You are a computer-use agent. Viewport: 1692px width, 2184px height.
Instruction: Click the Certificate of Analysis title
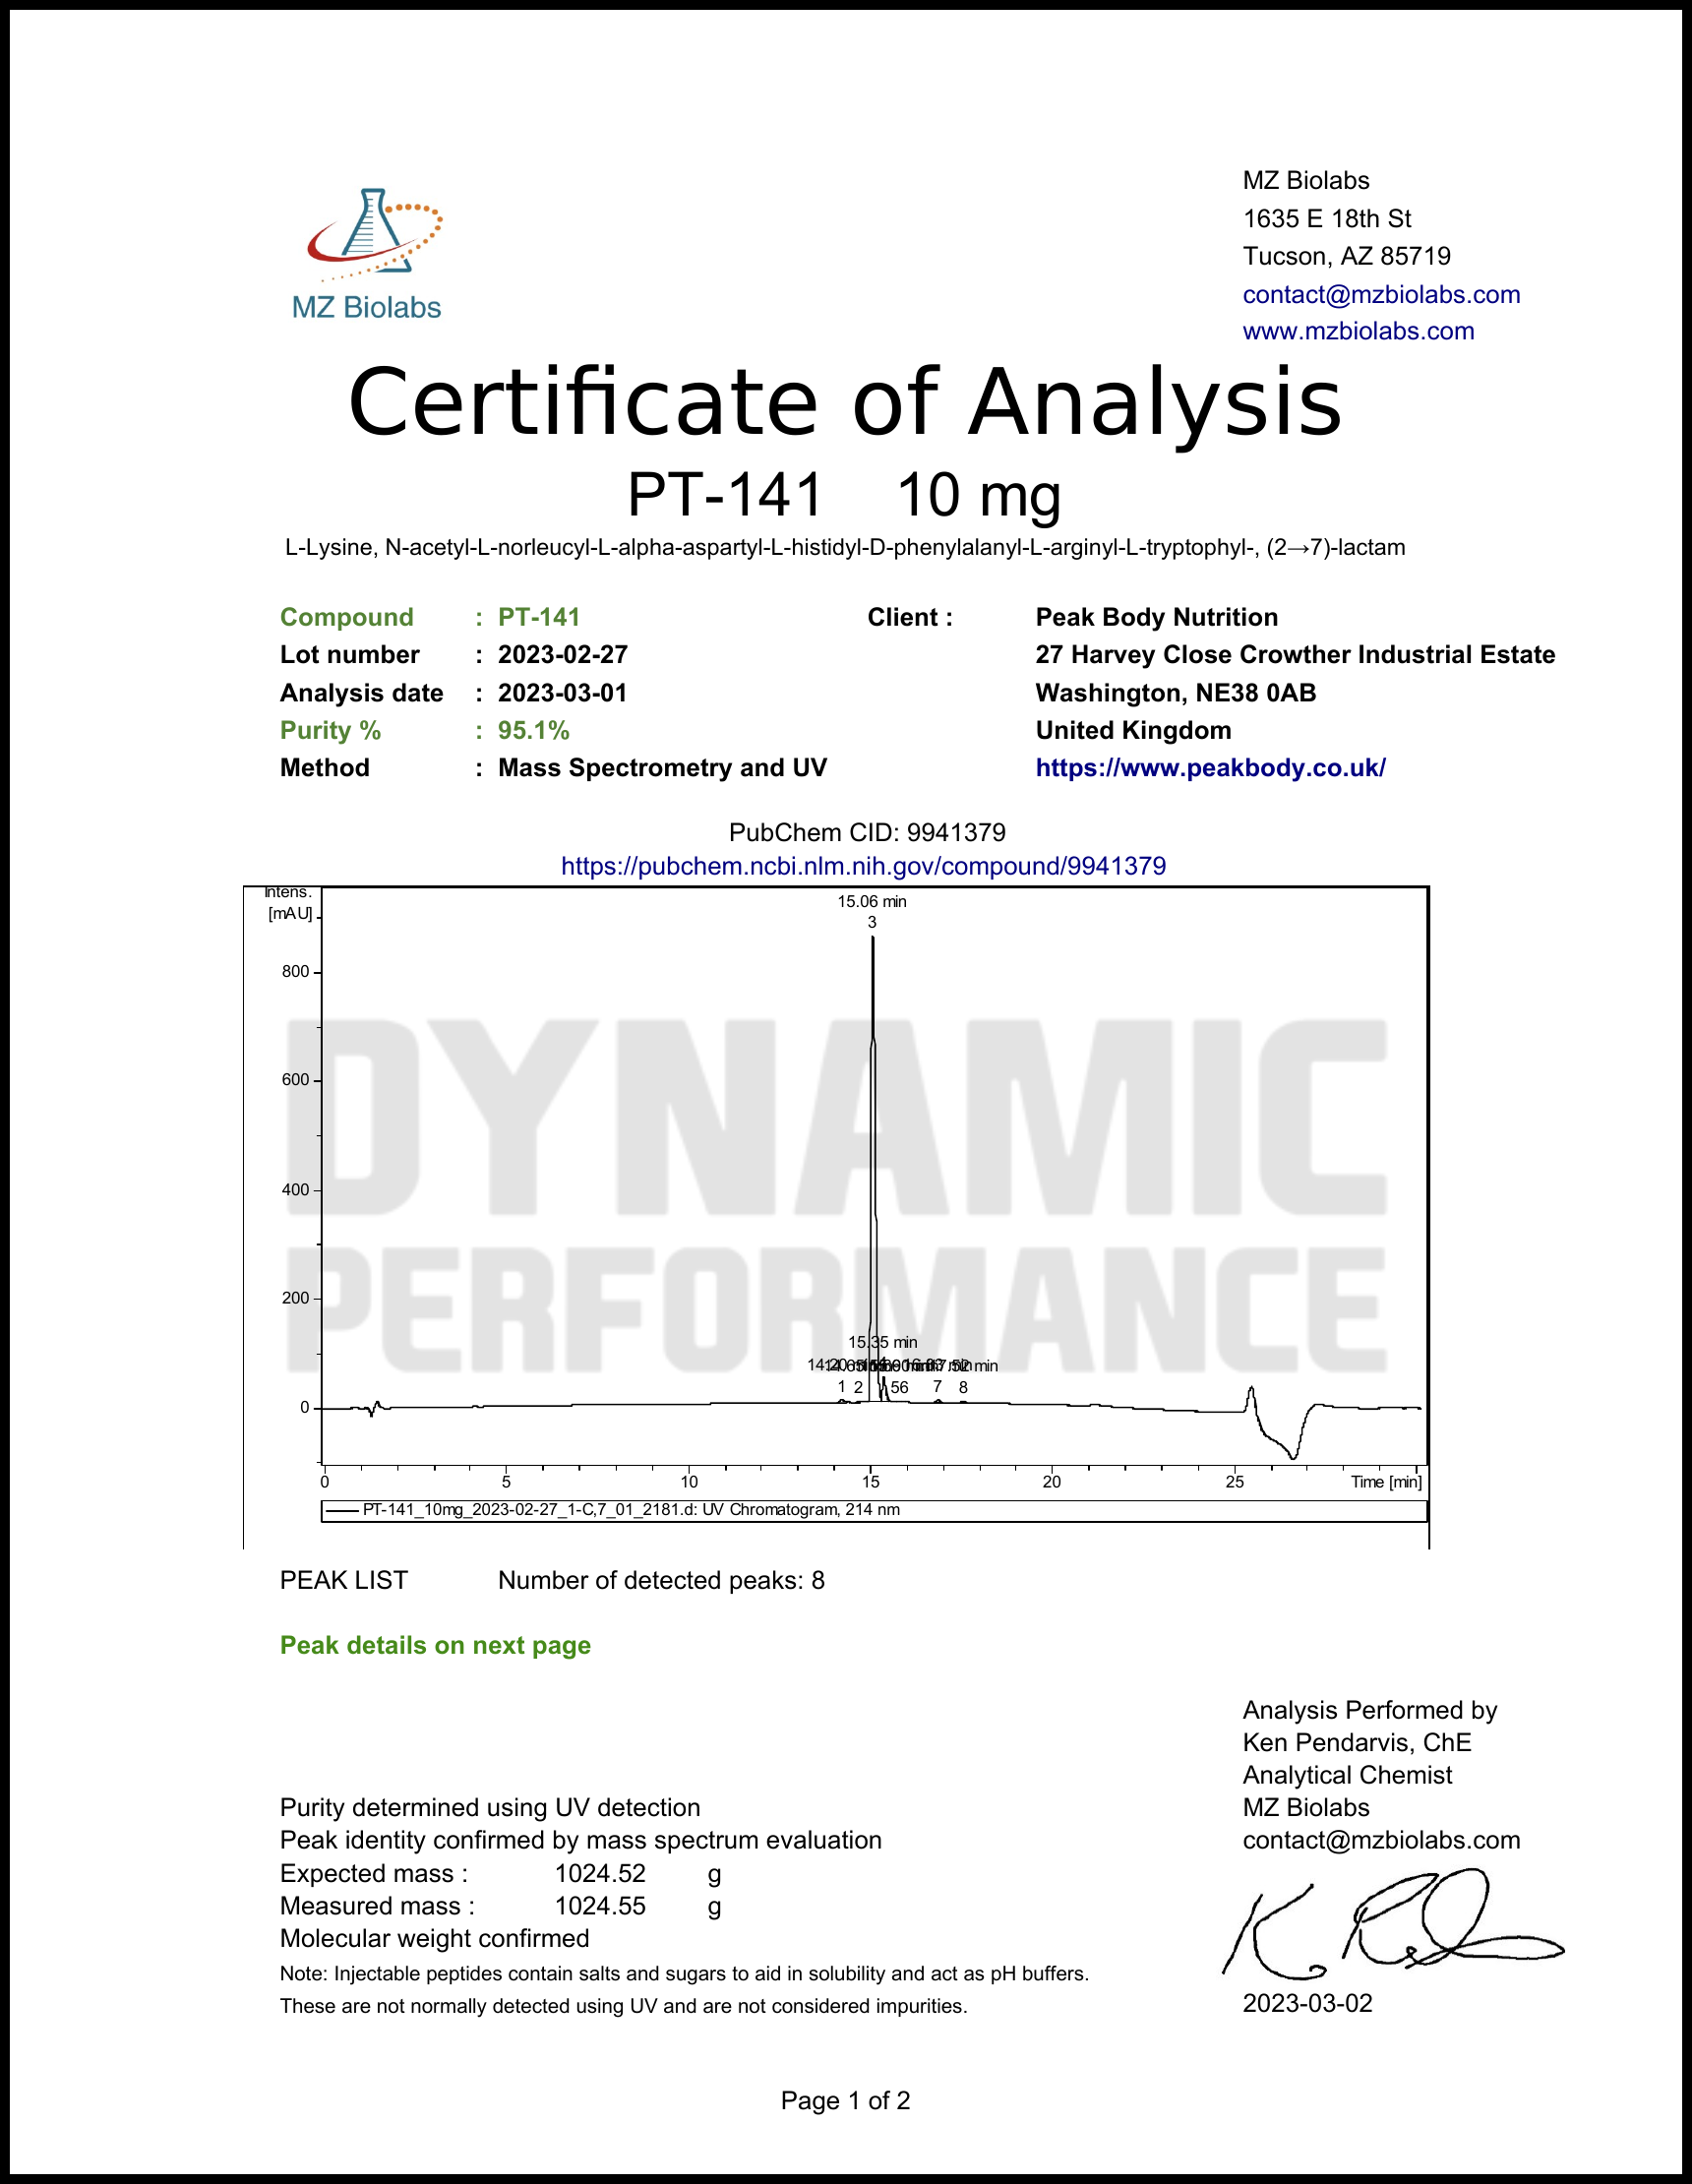844,403
